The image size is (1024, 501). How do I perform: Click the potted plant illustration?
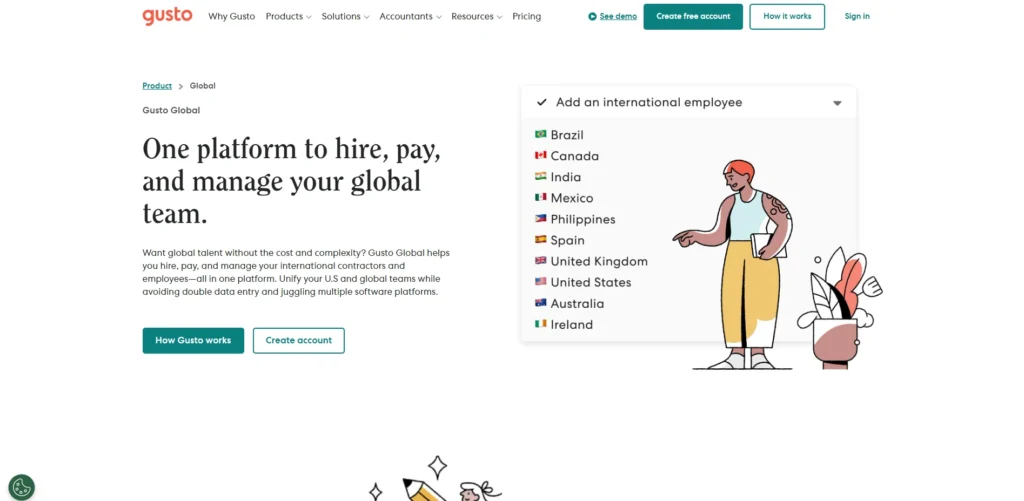tap(839, 308)
